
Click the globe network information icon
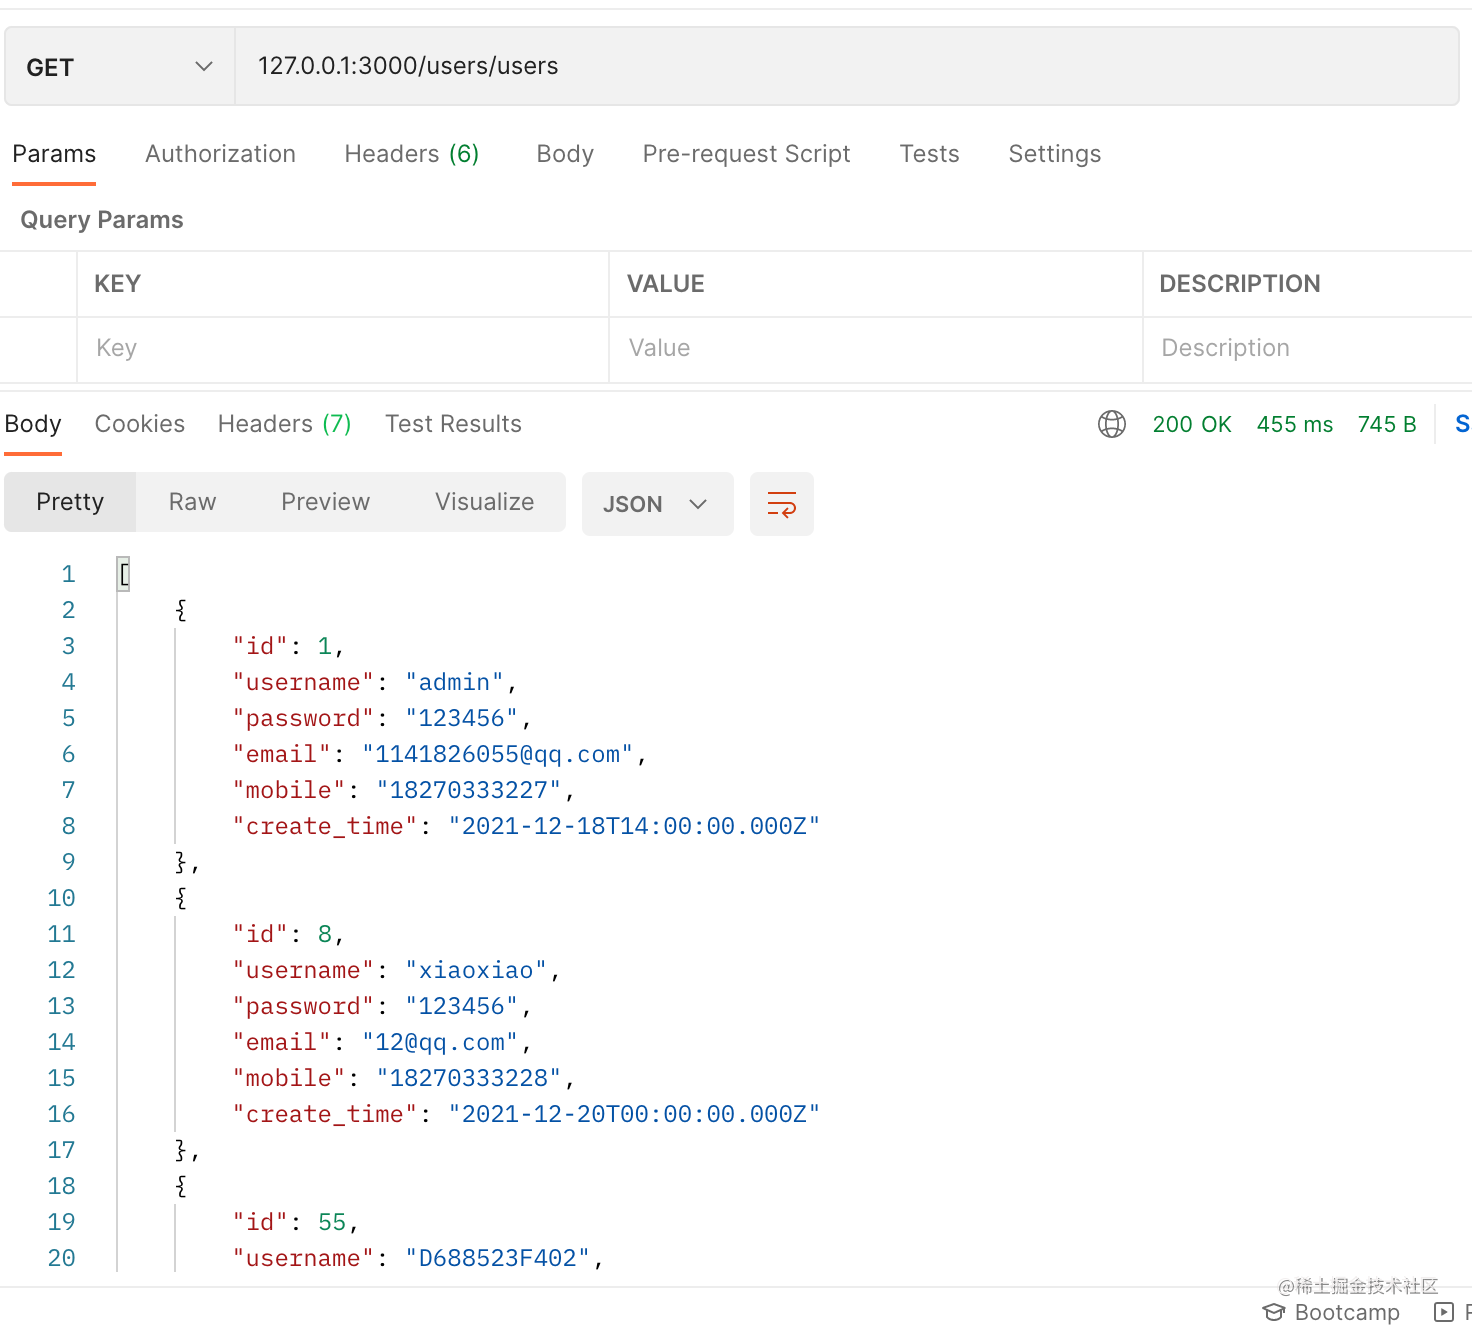1111,424
